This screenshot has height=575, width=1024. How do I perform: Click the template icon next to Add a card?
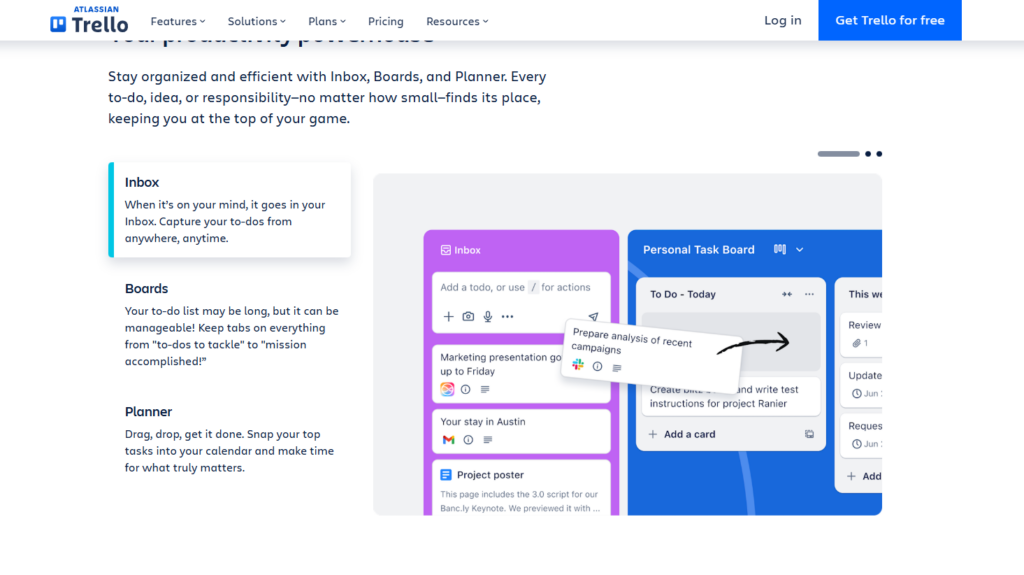[x=809, y=434]
